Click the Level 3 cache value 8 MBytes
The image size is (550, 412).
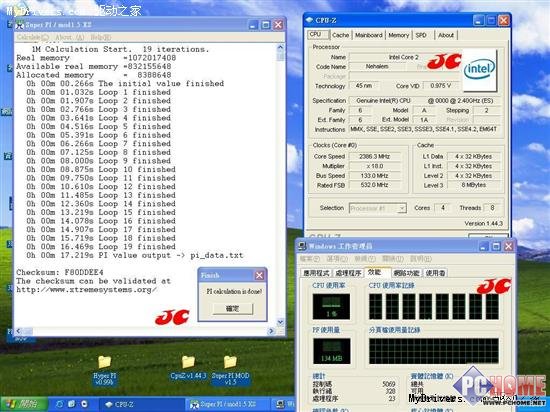click(474, 185)
